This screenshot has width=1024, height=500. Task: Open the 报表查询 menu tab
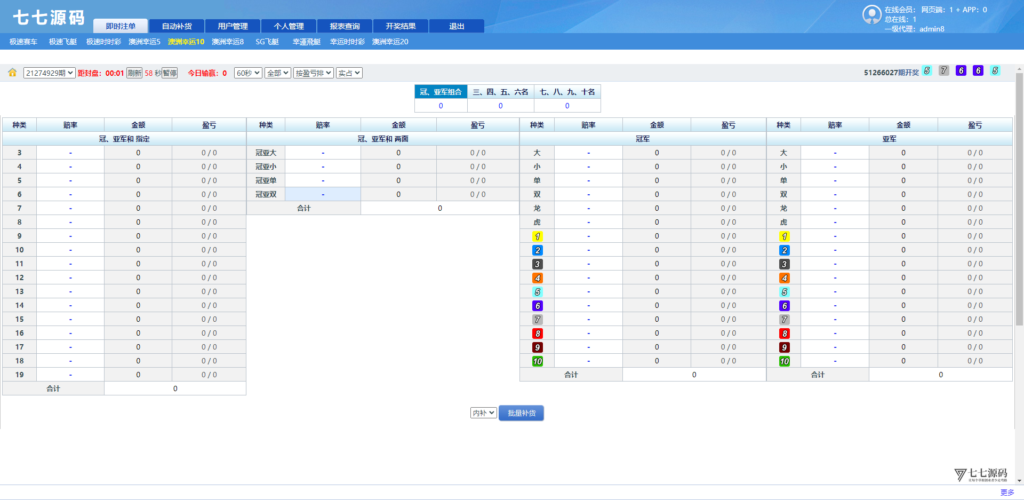pos(344,26)
